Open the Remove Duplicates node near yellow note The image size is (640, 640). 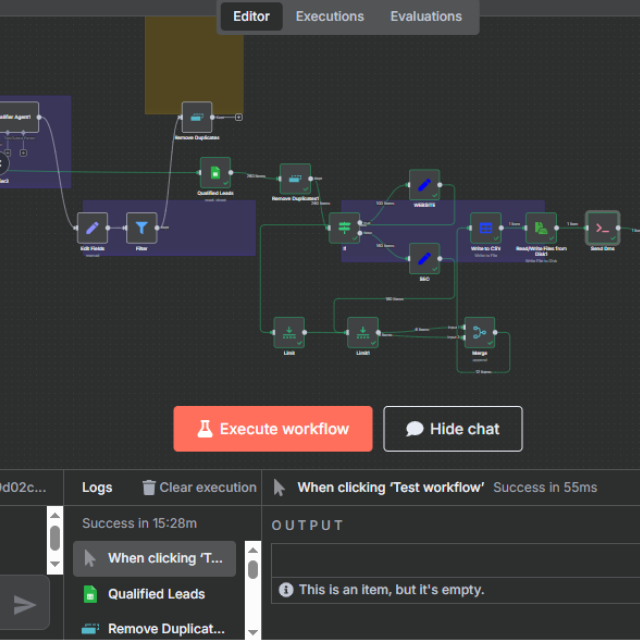coord(197,117)
